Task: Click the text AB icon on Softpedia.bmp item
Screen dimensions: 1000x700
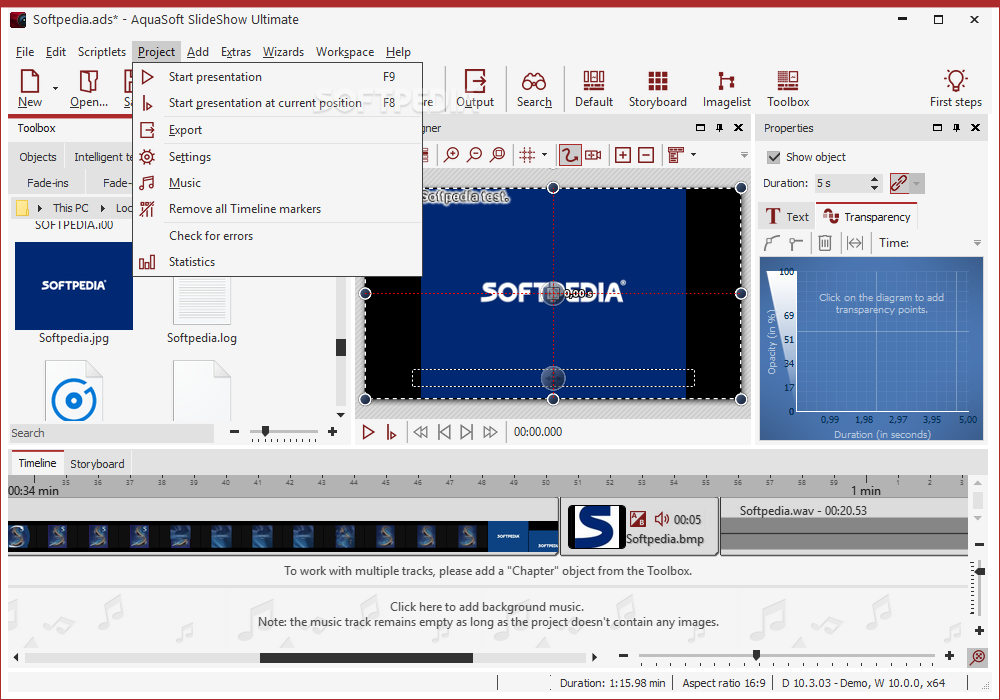Action: [638, 519]
